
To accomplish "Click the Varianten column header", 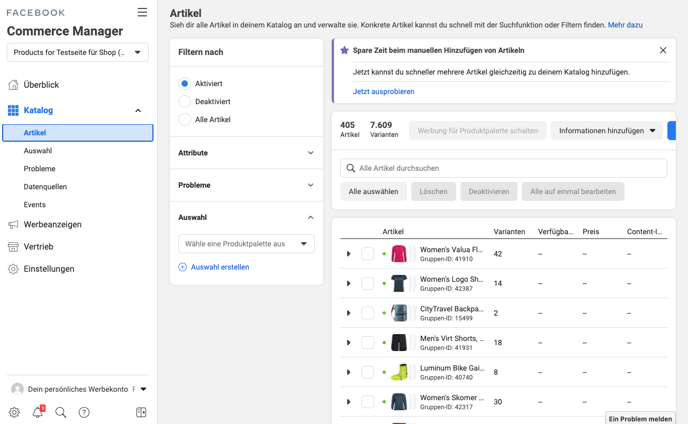I will (509, 231).
